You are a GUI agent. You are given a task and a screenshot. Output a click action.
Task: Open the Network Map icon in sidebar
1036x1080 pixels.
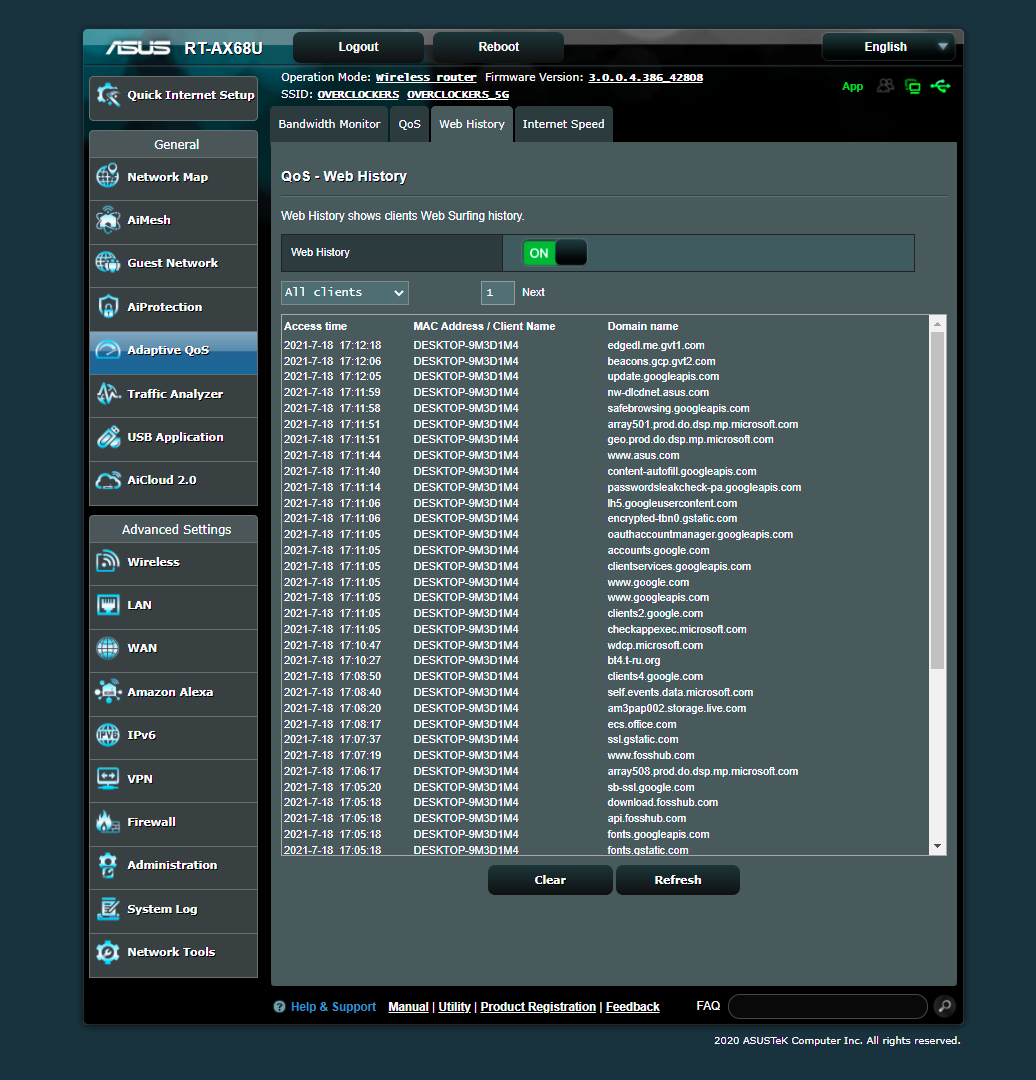(108, 177)
